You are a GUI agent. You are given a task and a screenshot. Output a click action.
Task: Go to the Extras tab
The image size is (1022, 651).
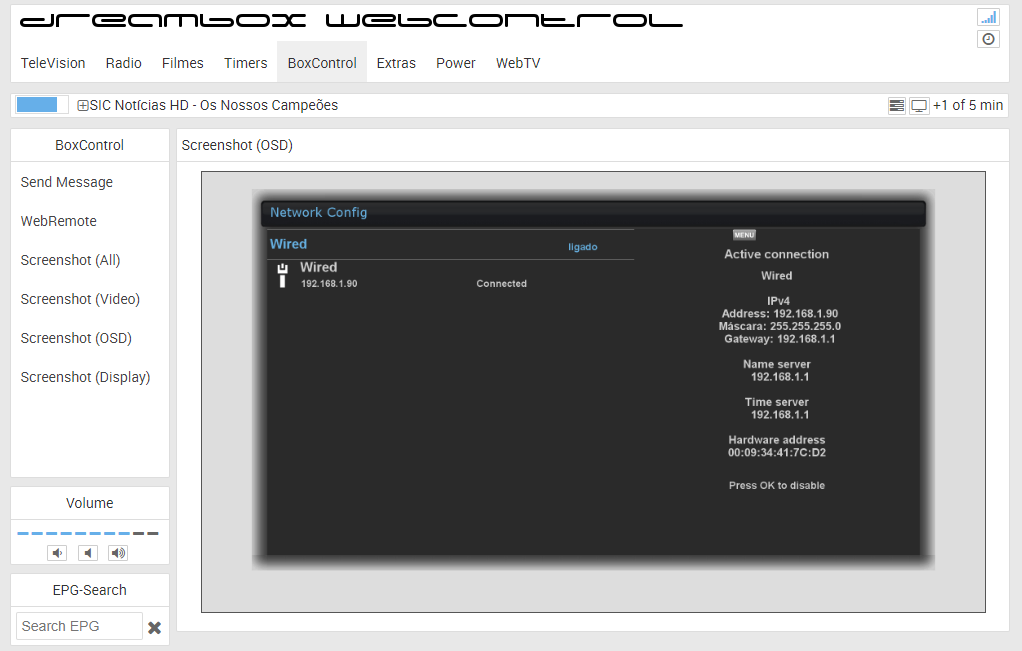(x=396, y=63)
